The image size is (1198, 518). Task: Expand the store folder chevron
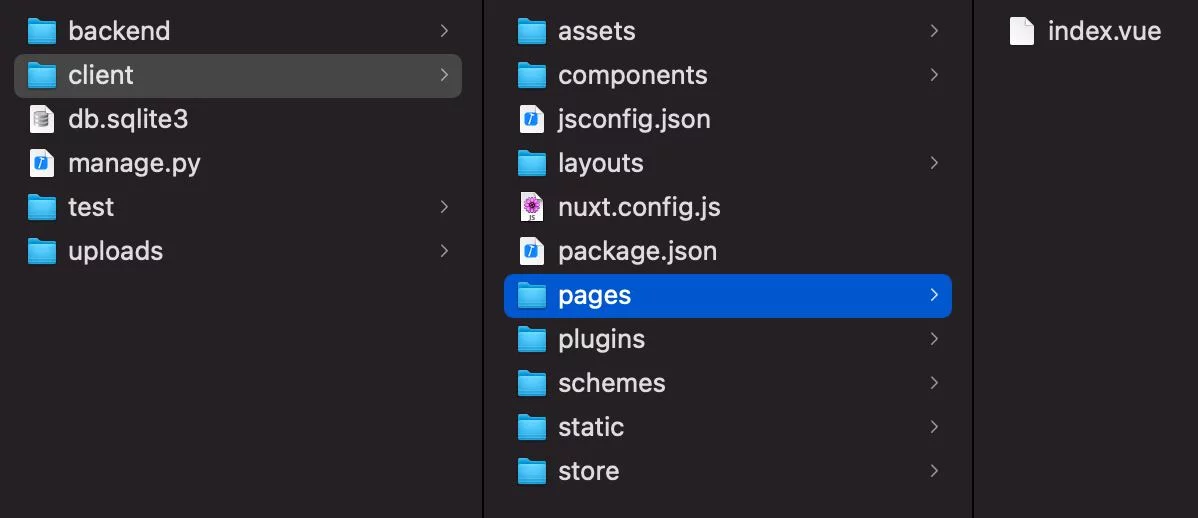[934, 471]
